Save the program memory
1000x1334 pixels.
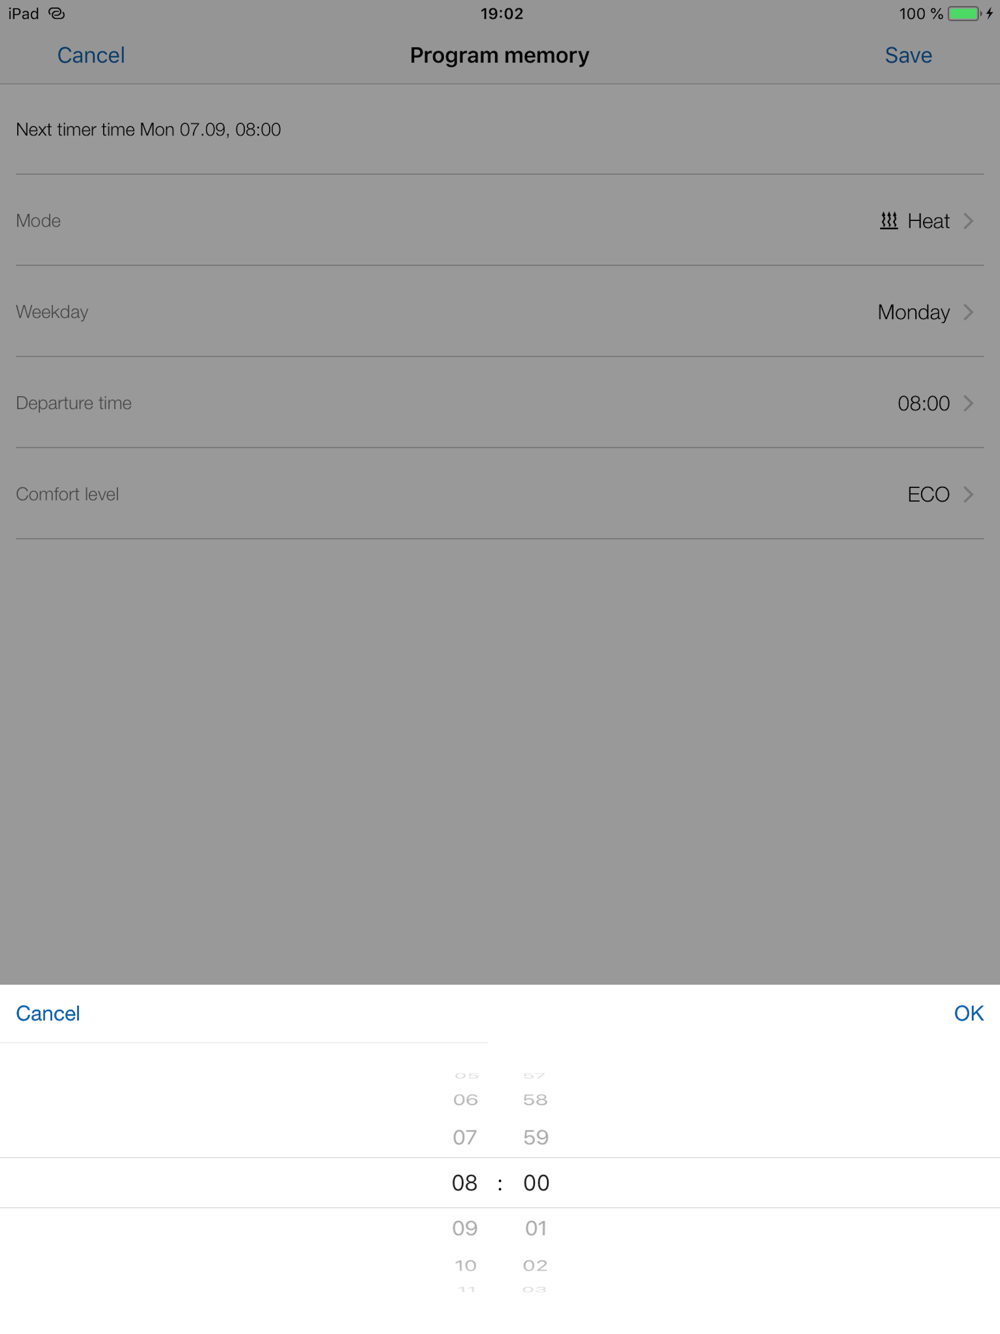(908, 55)
